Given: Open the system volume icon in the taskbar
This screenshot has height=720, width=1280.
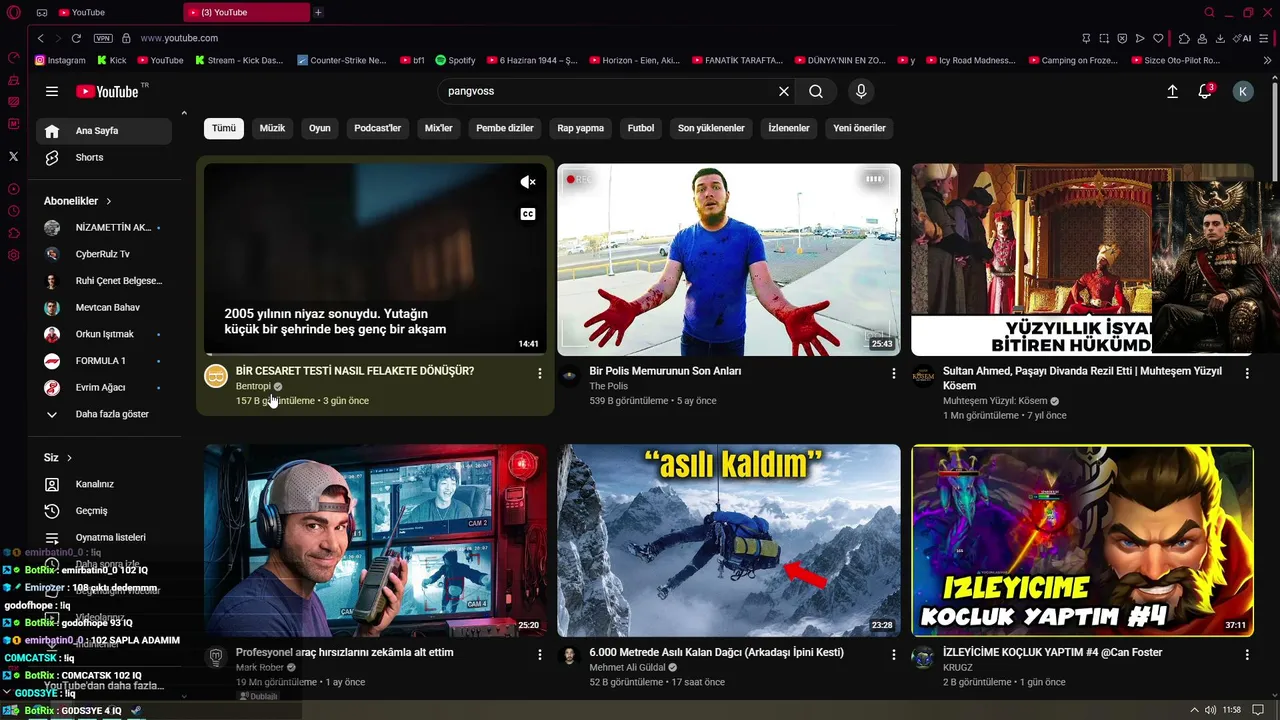Looking at the screenshot, I should 1211,710.
